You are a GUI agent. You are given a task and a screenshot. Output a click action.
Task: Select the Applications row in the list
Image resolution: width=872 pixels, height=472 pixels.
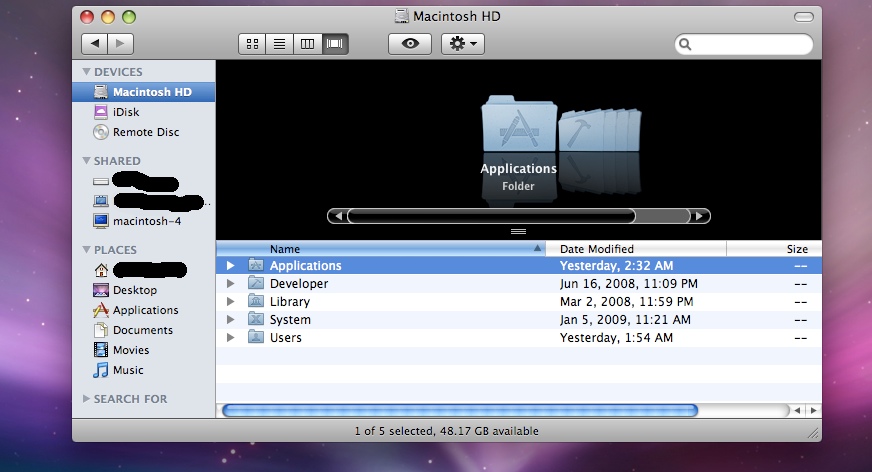click(519, 266)
